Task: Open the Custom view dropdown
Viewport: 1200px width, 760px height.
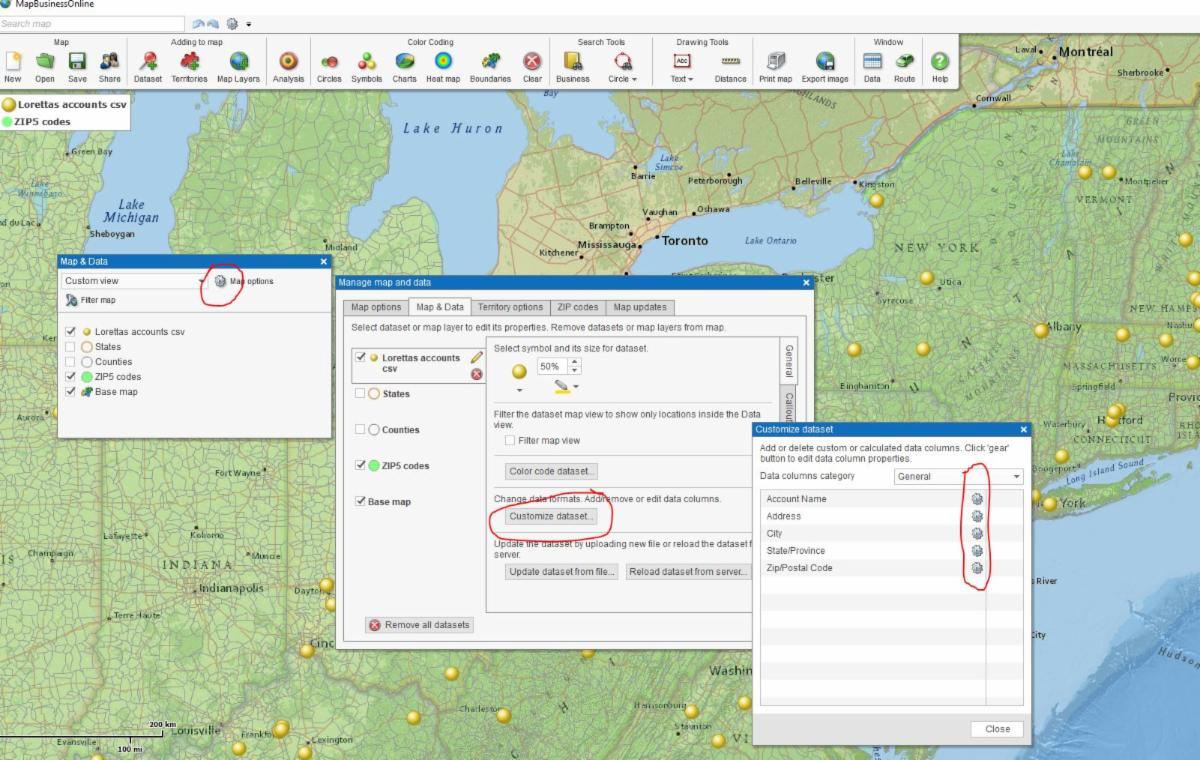Action: coord(135,281)
